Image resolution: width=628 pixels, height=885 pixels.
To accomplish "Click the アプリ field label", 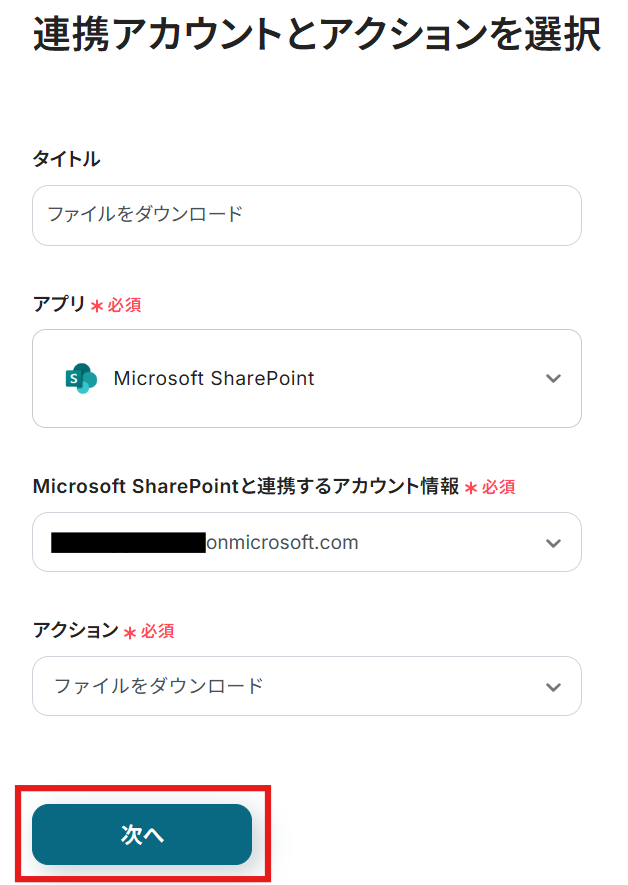I will [x=59, y=305].
